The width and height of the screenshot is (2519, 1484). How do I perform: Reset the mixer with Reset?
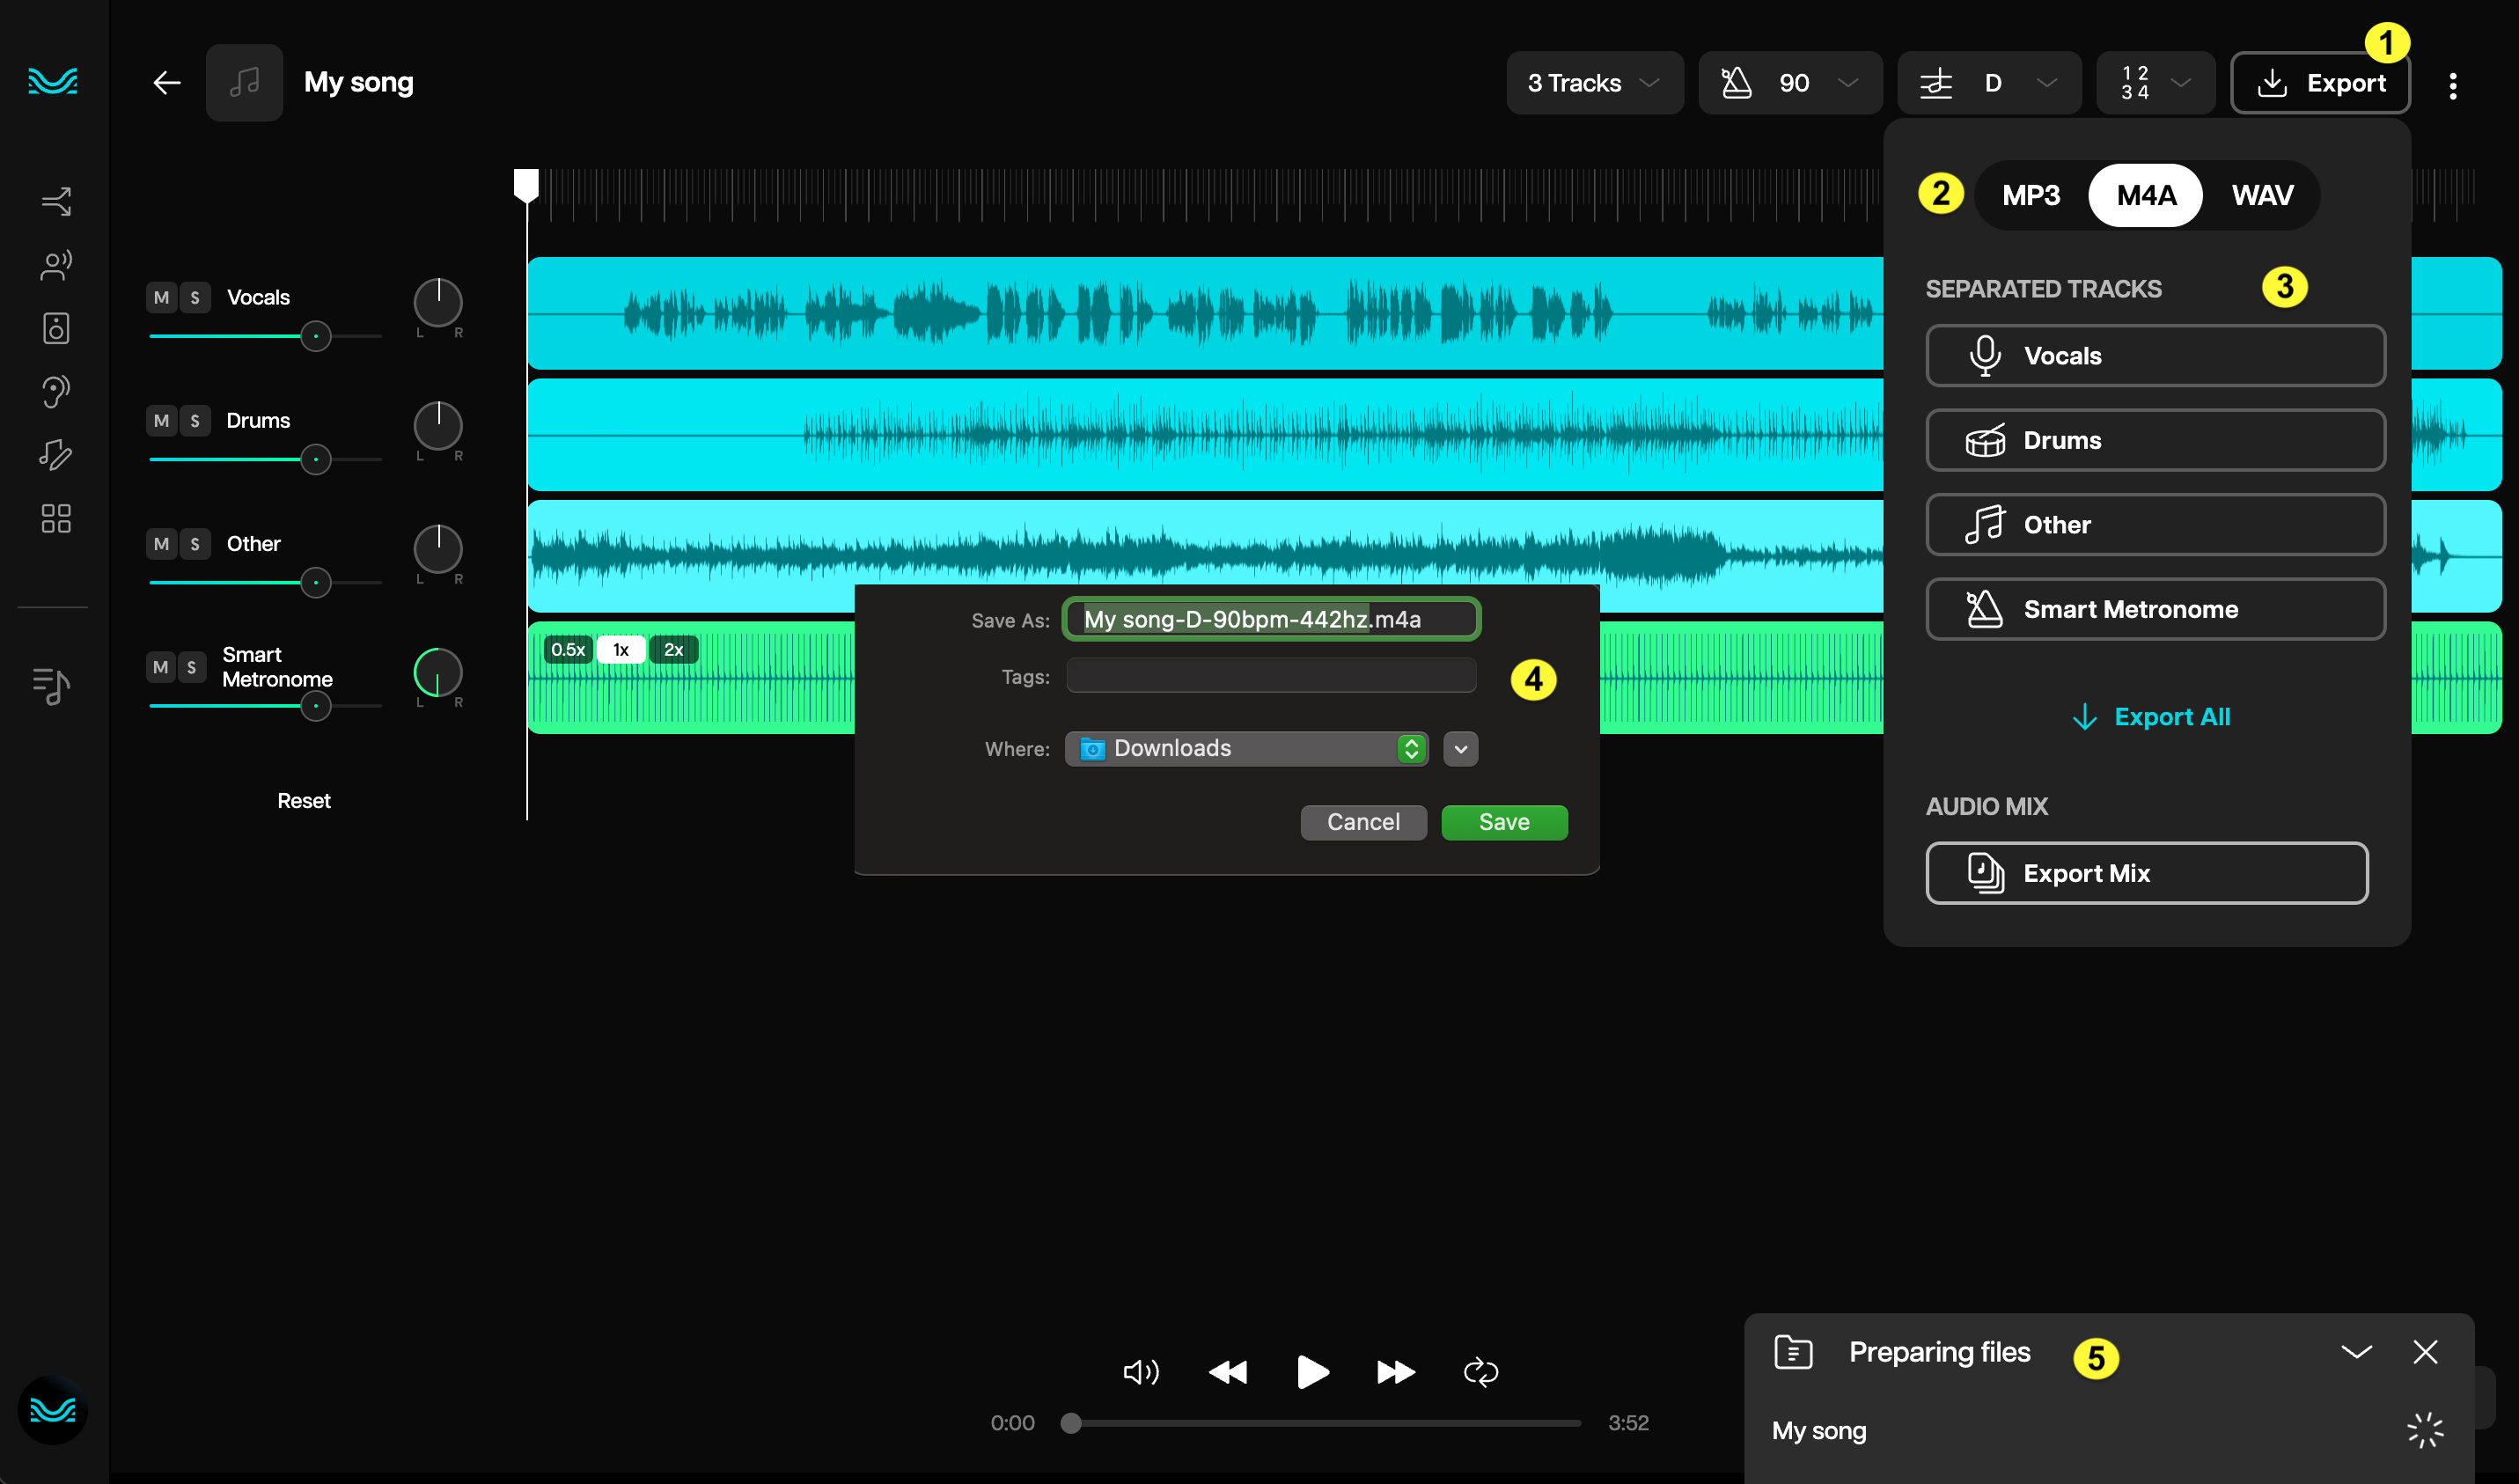coord(304,801)
